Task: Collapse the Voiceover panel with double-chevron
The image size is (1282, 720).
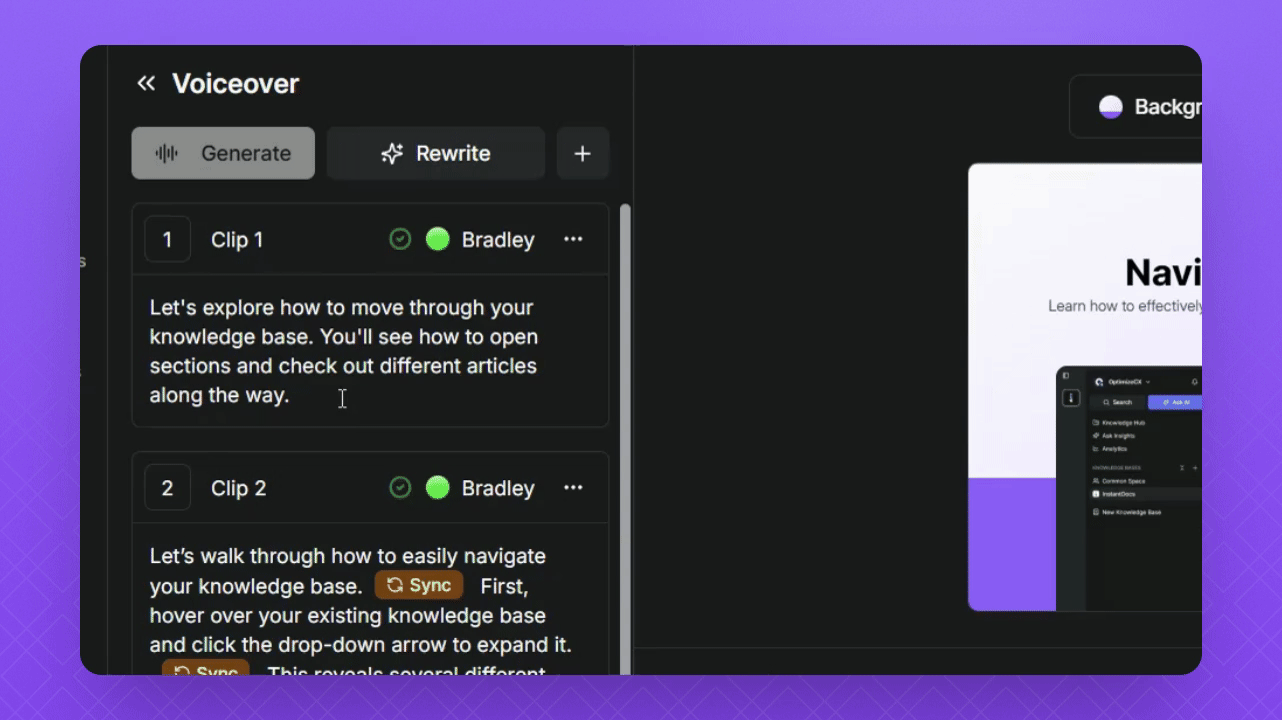Action: coord(146,83)
